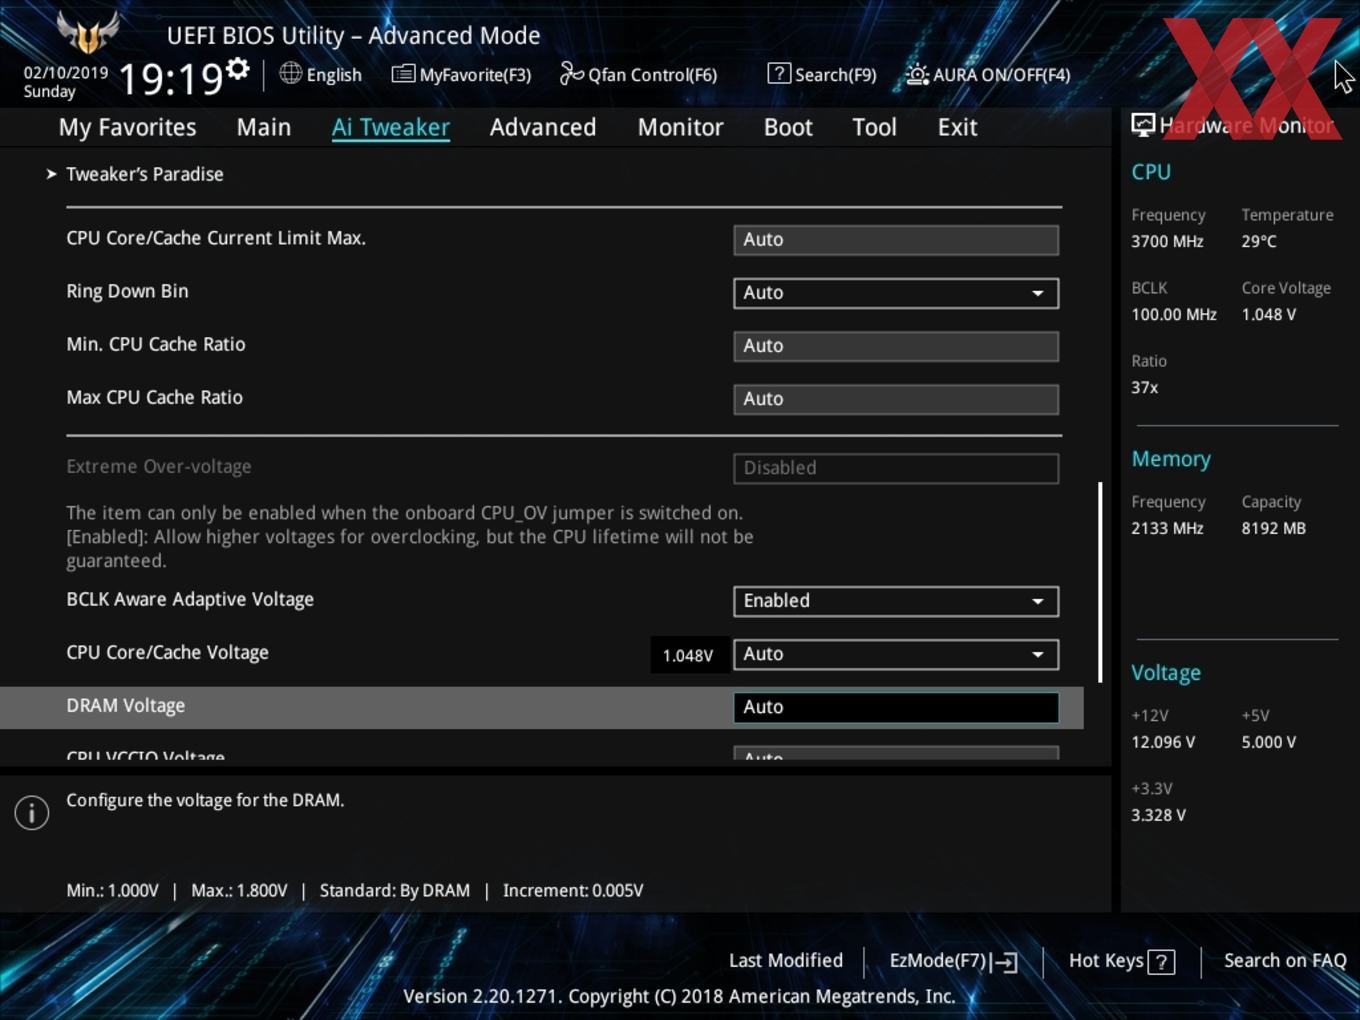Image resolution: width=1360 pixels, height=1020 pixels.
Task: Click the TUF logo emblem
Action: point(89,32)
